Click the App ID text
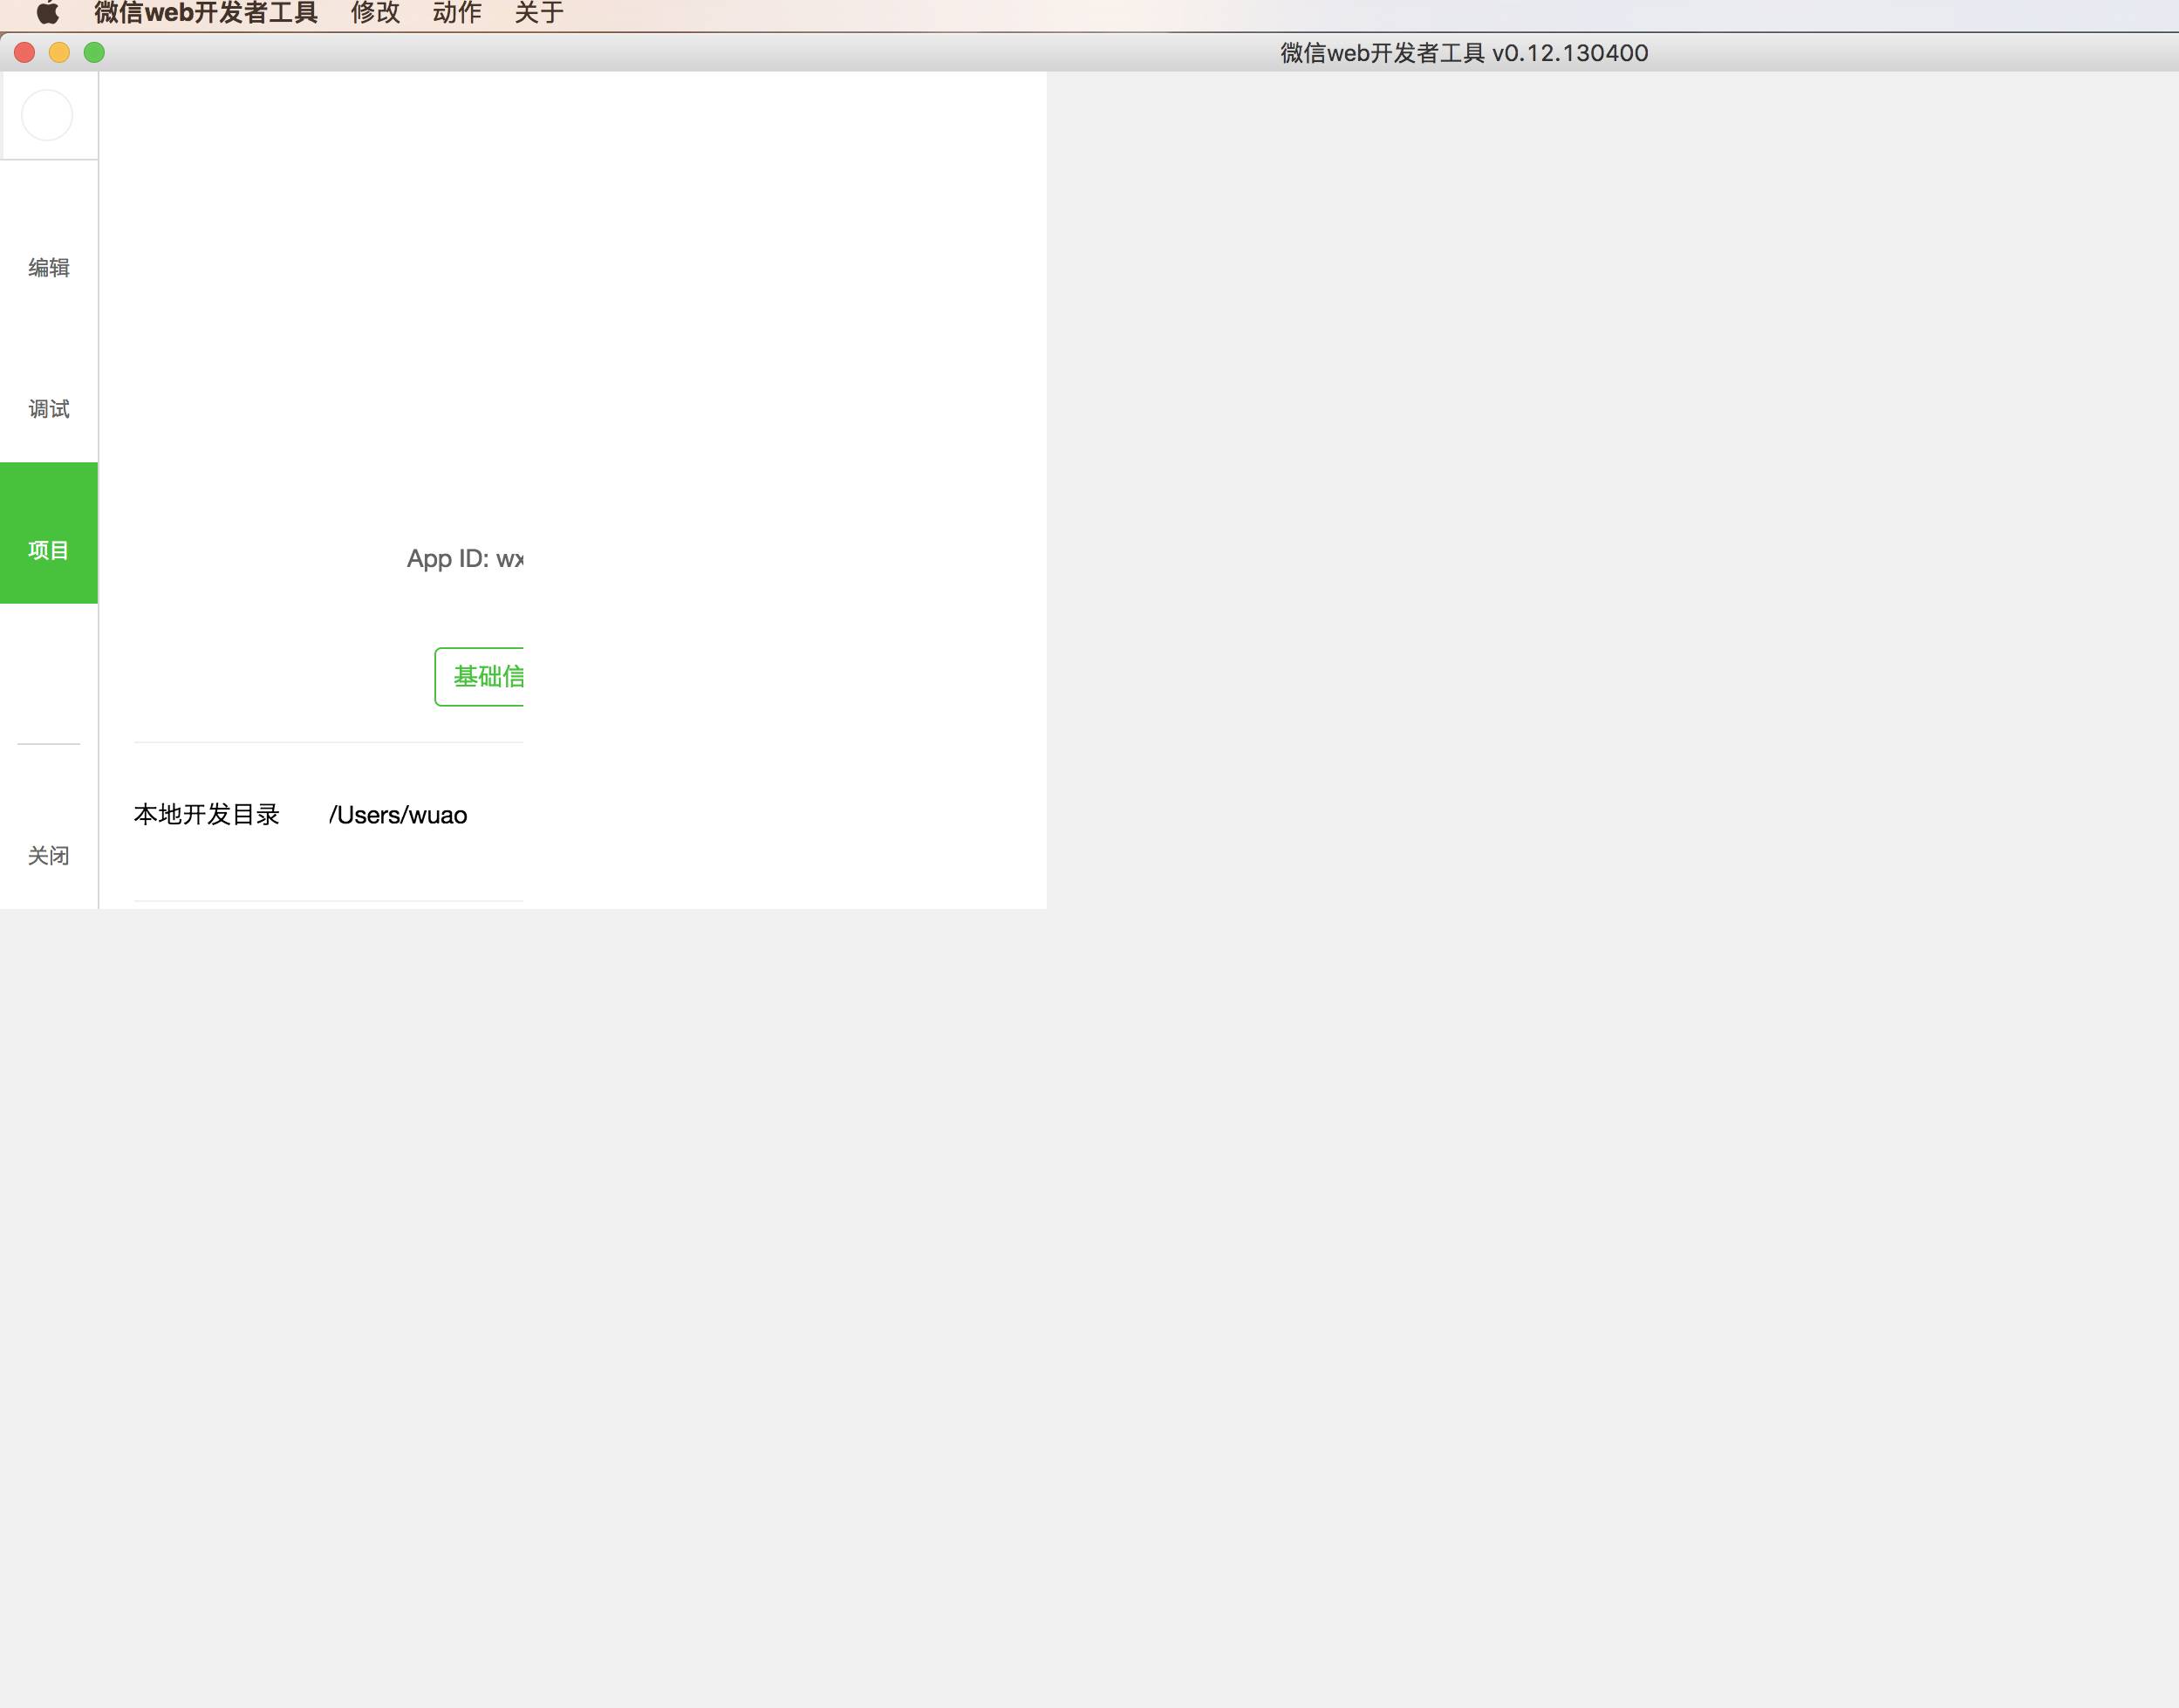Screen dimensions: 2179x1708 pyautogui.click(x=464, y=558)
